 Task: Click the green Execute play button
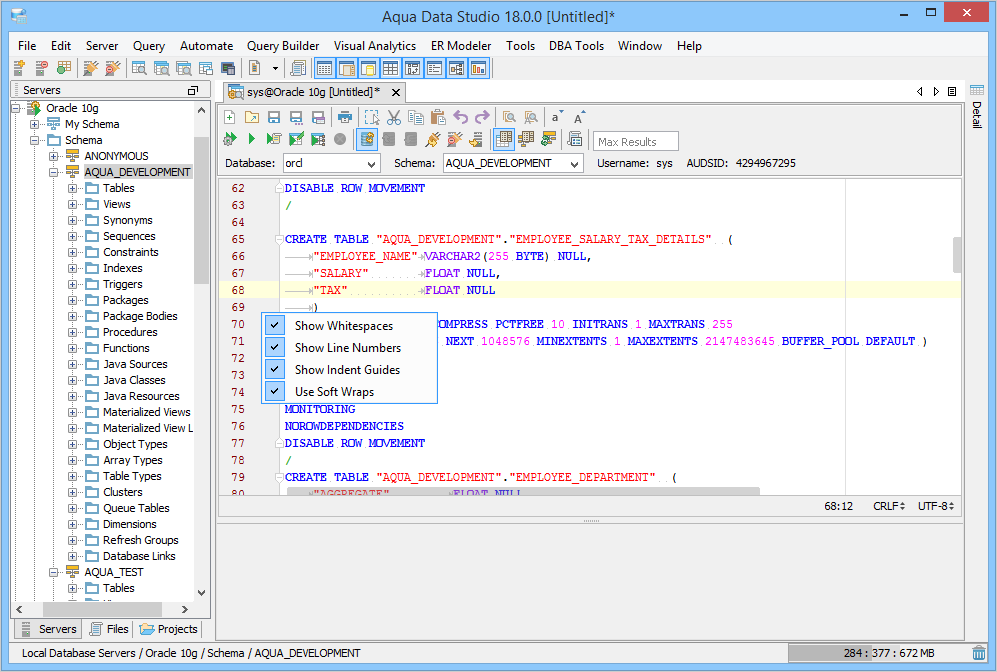click(252, 139)
